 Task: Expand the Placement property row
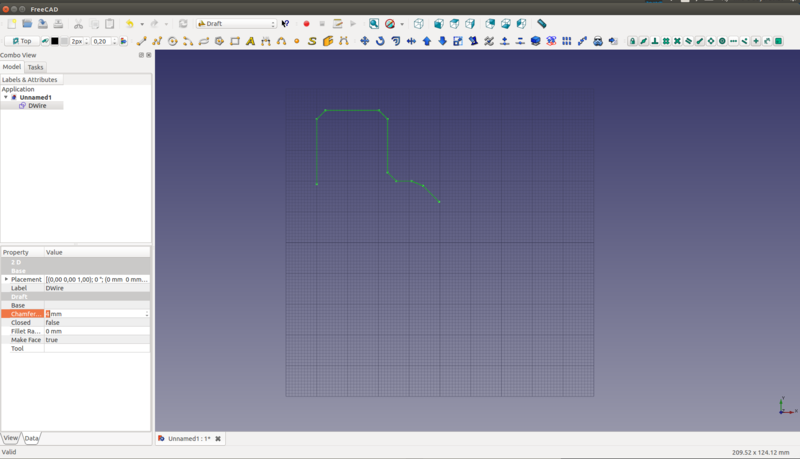pyautogui.click(x=5, y=279)
